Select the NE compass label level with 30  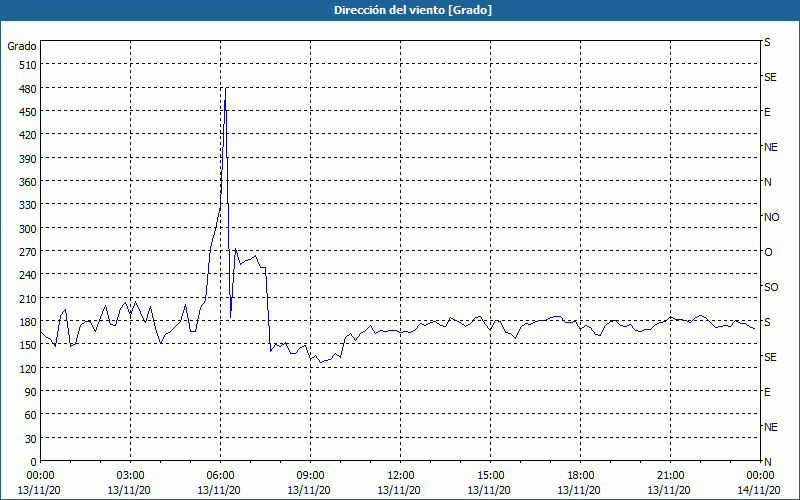770,427
